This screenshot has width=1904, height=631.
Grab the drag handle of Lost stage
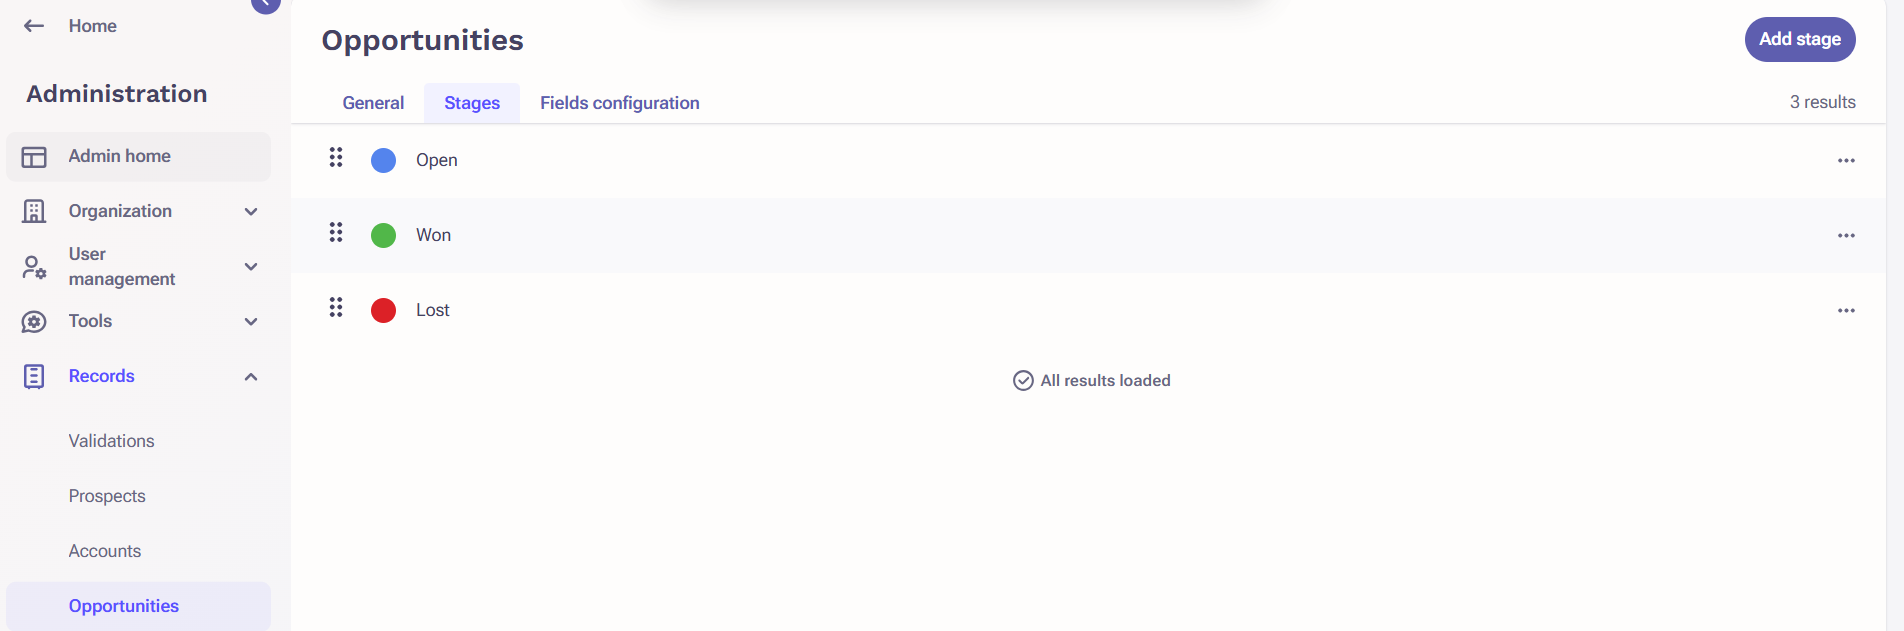(336, 307)
